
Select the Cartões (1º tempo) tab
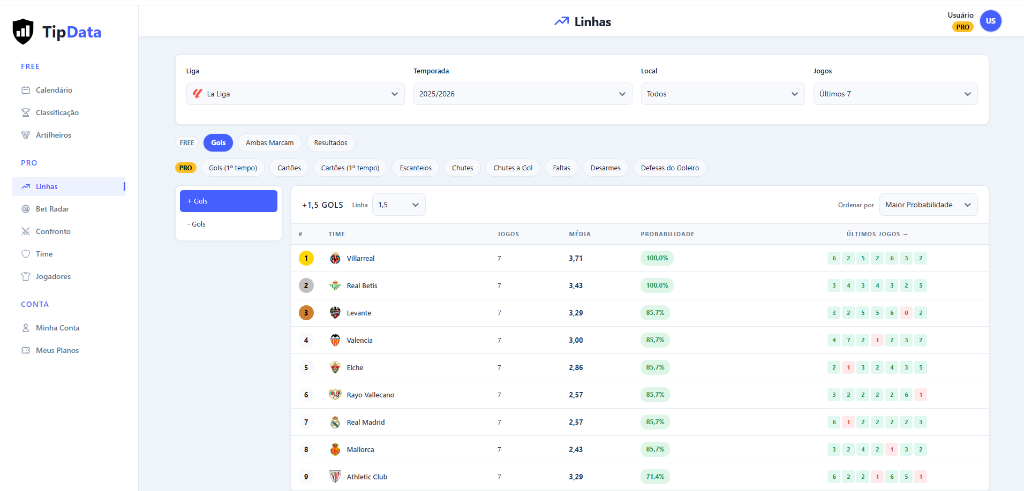(350, 168)
